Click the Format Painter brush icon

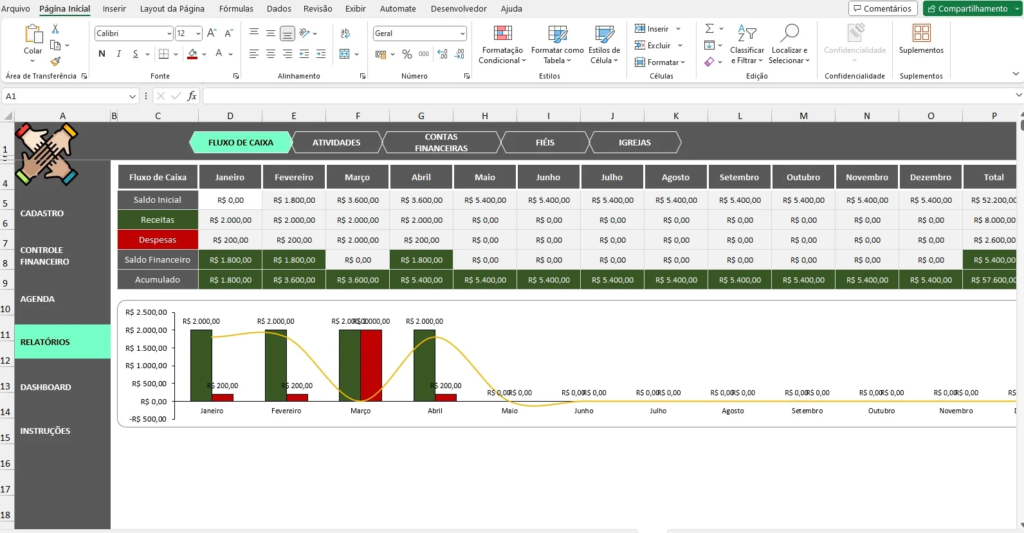(55, 61)
